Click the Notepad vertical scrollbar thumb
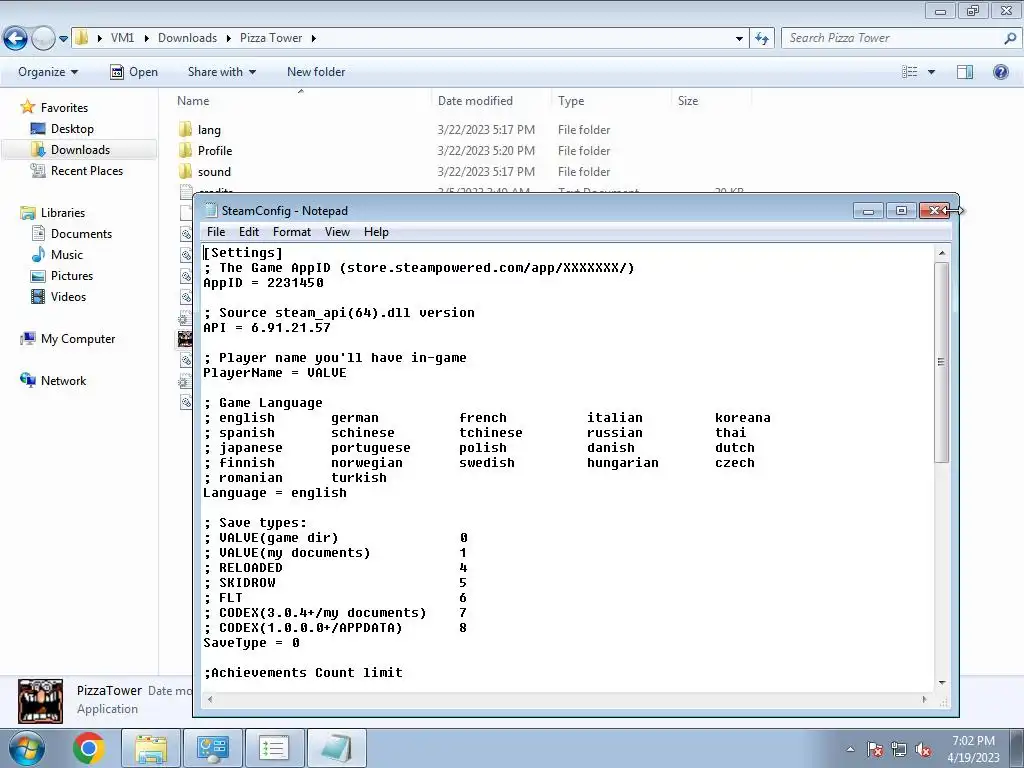The image size is (1024, 768). [941, 362]
